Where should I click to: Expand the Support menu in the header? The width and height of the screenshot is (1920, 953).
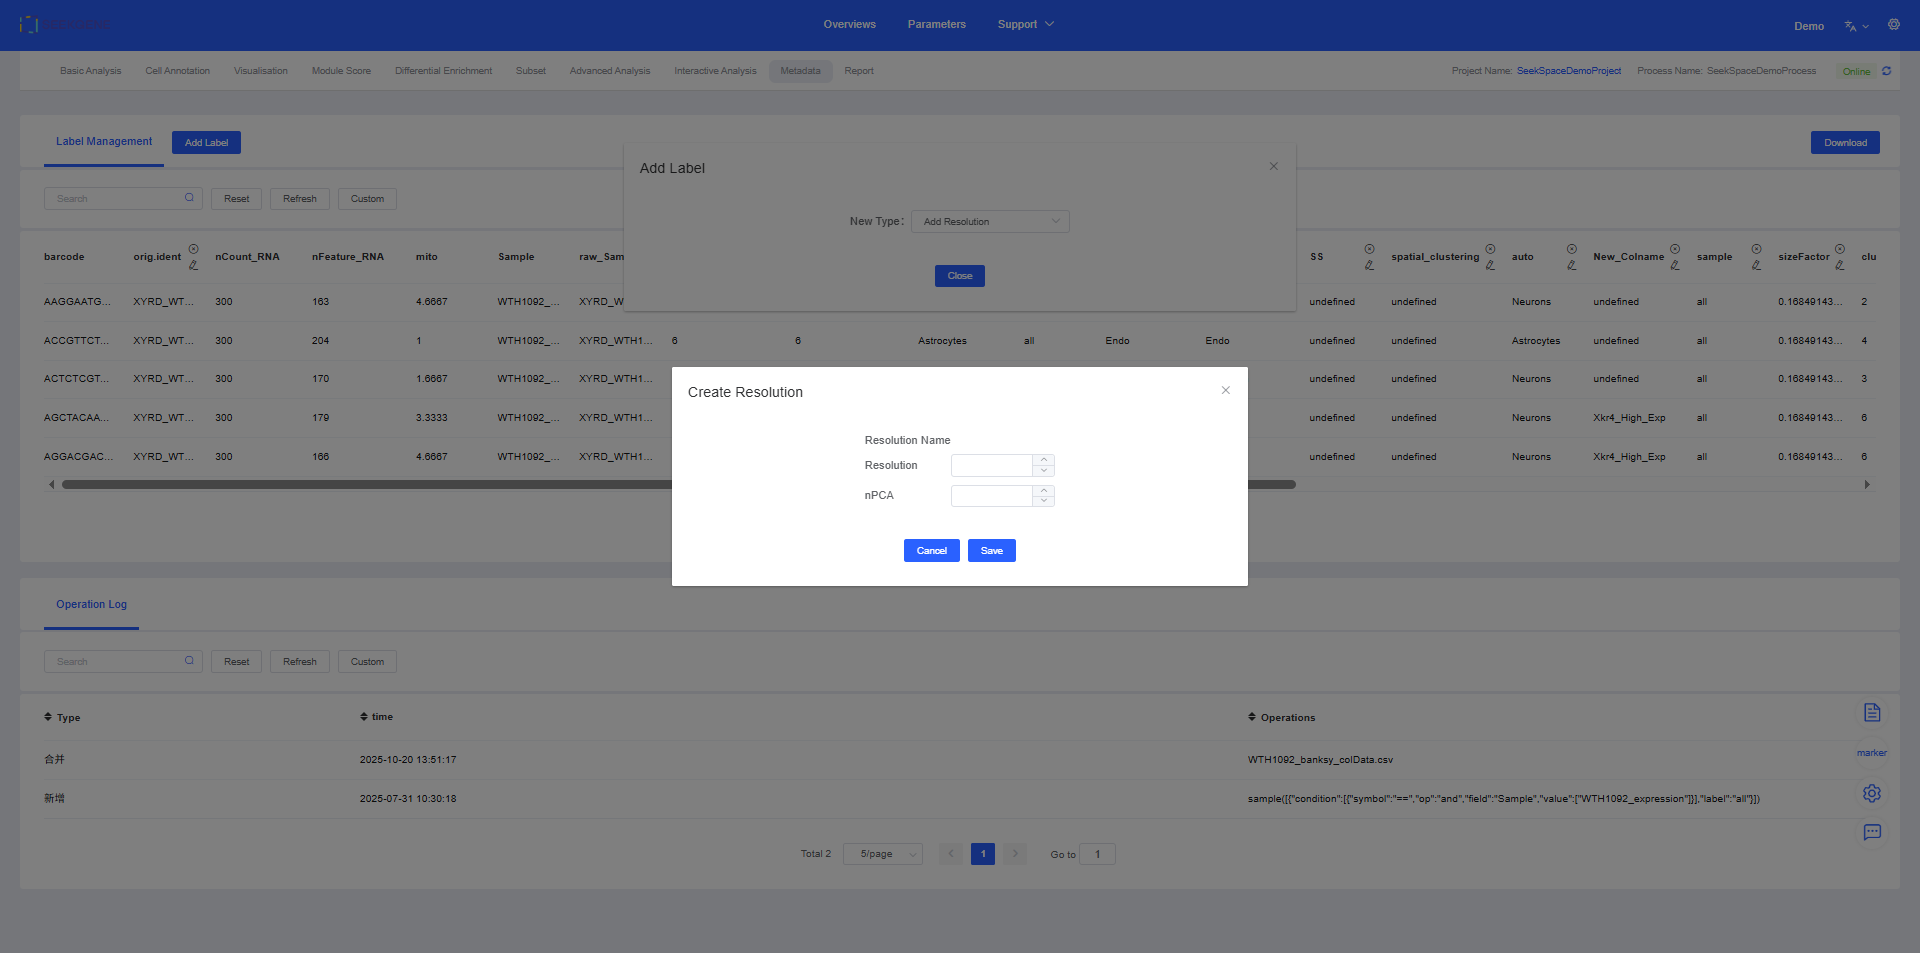pos(1025,24)
